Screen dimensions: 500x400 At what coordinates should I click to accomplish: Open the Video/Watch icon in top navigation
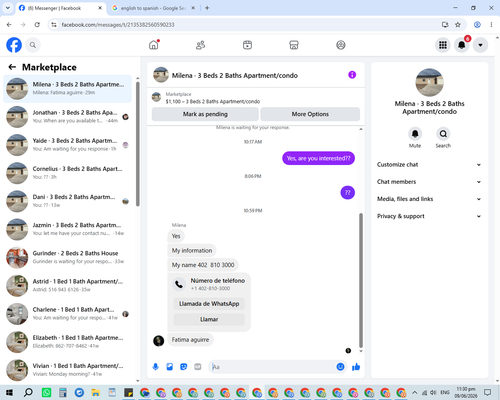tap(247, 45)
